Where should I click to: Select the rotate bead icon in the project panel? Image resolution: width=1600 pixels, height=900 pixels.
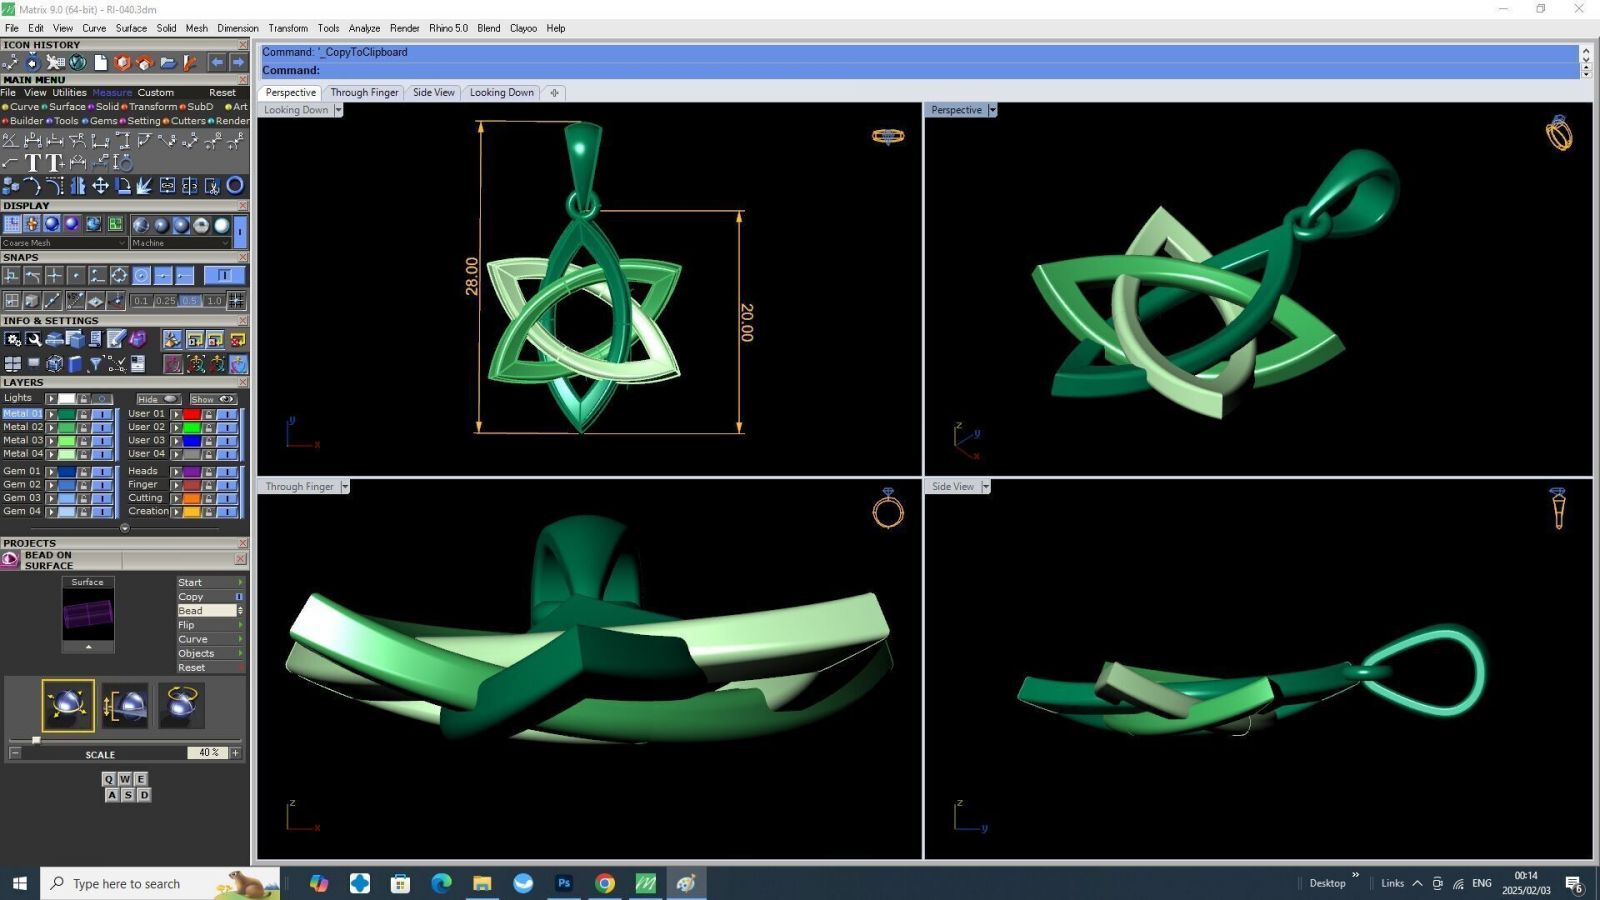click(180, 705)
